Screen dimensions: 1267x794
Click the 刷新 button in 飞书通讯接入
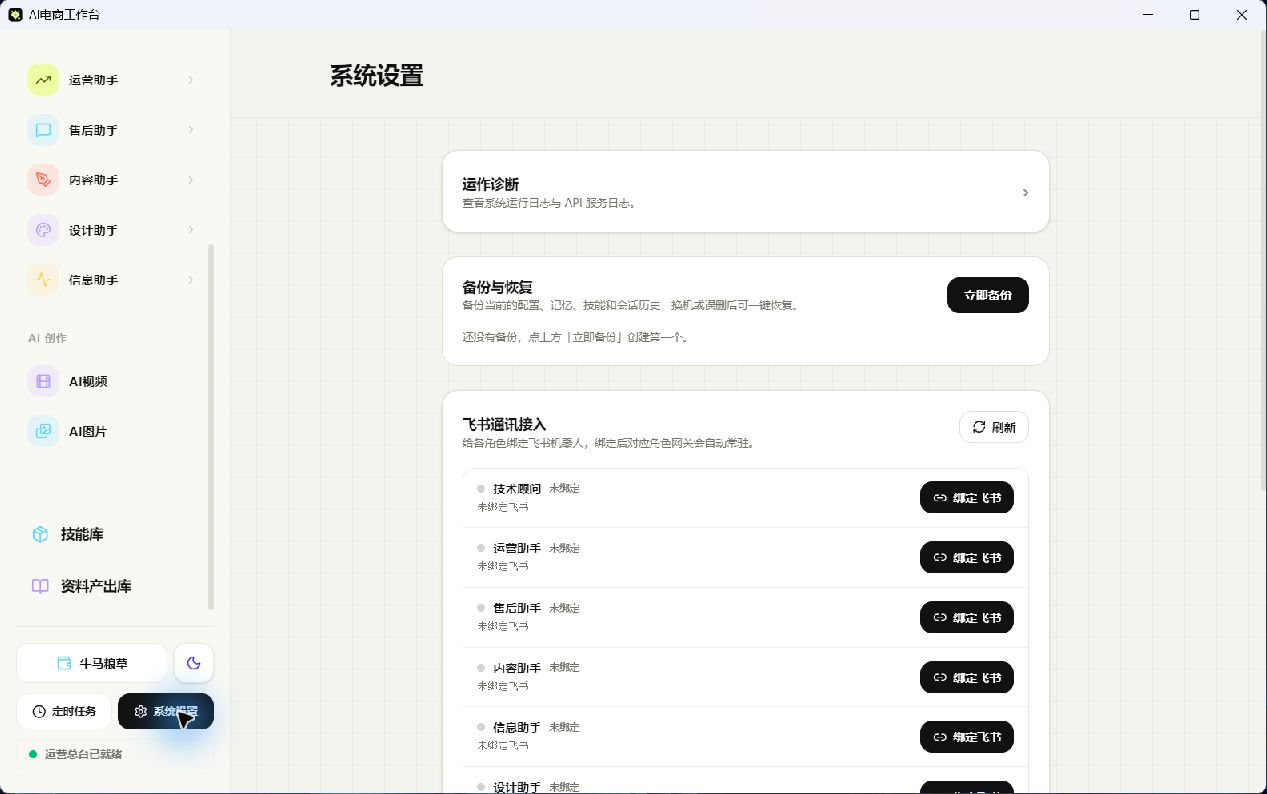pyautogui.click(x=993, y=427)
